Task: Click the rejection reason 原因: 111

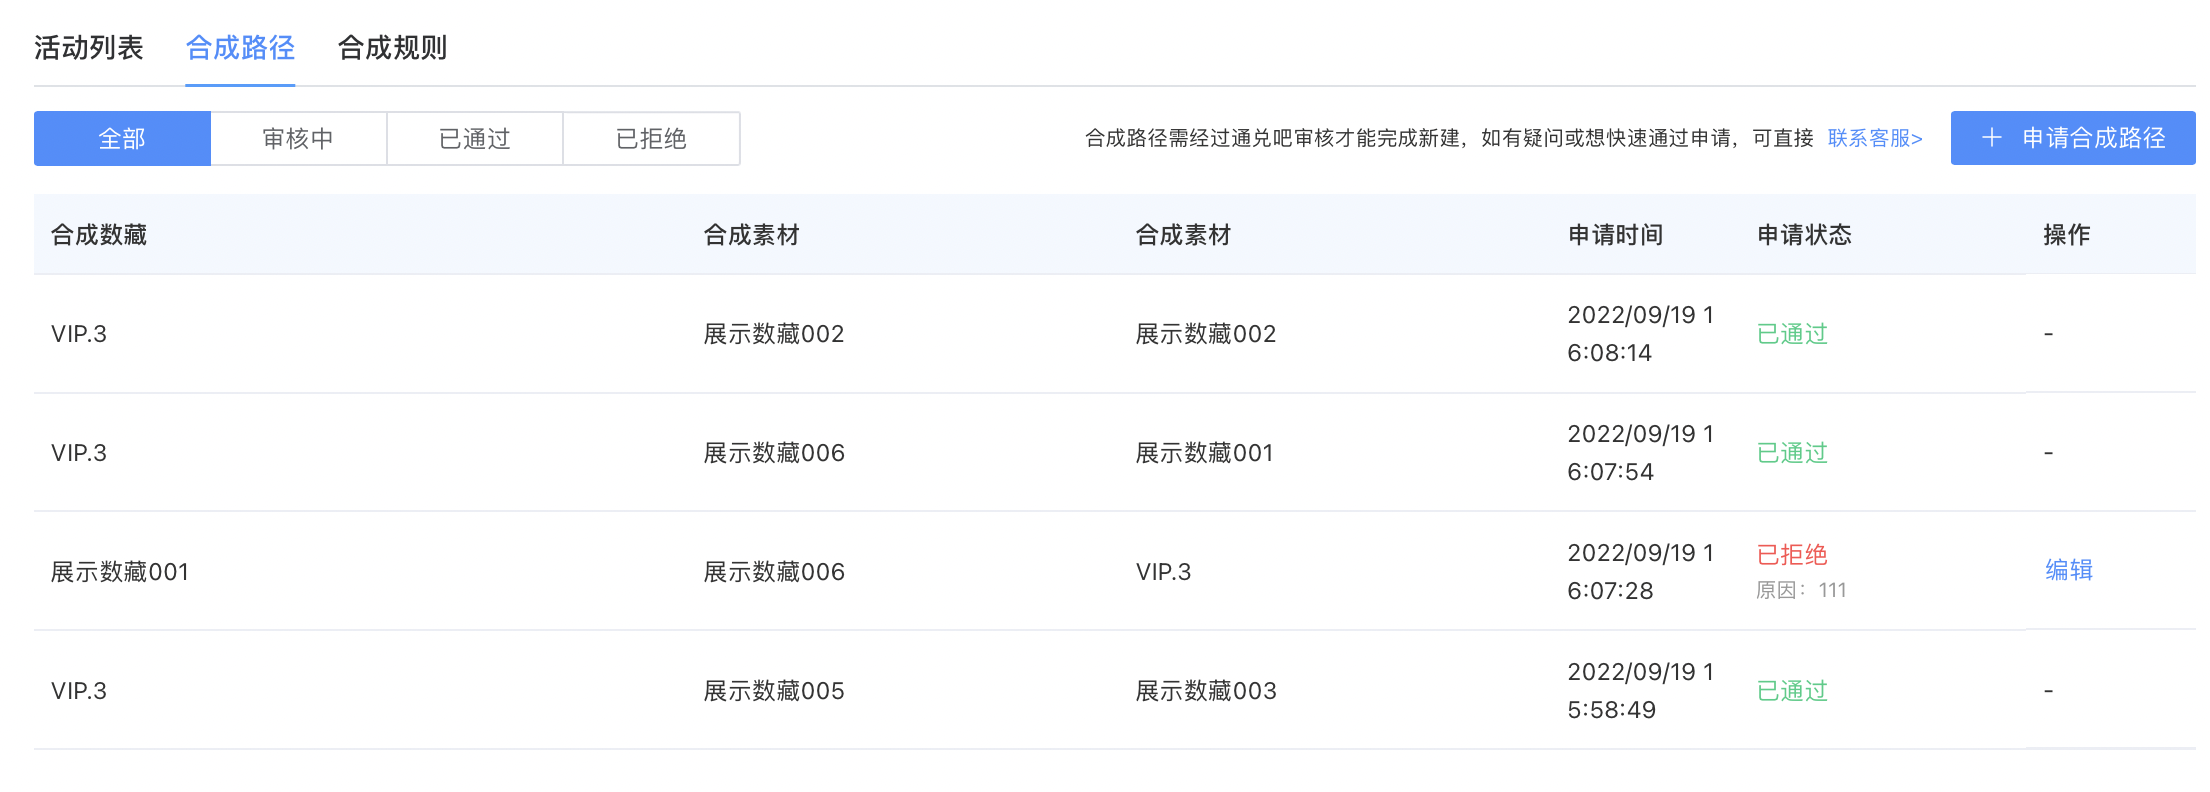Action: click(x=1801, y=591)
